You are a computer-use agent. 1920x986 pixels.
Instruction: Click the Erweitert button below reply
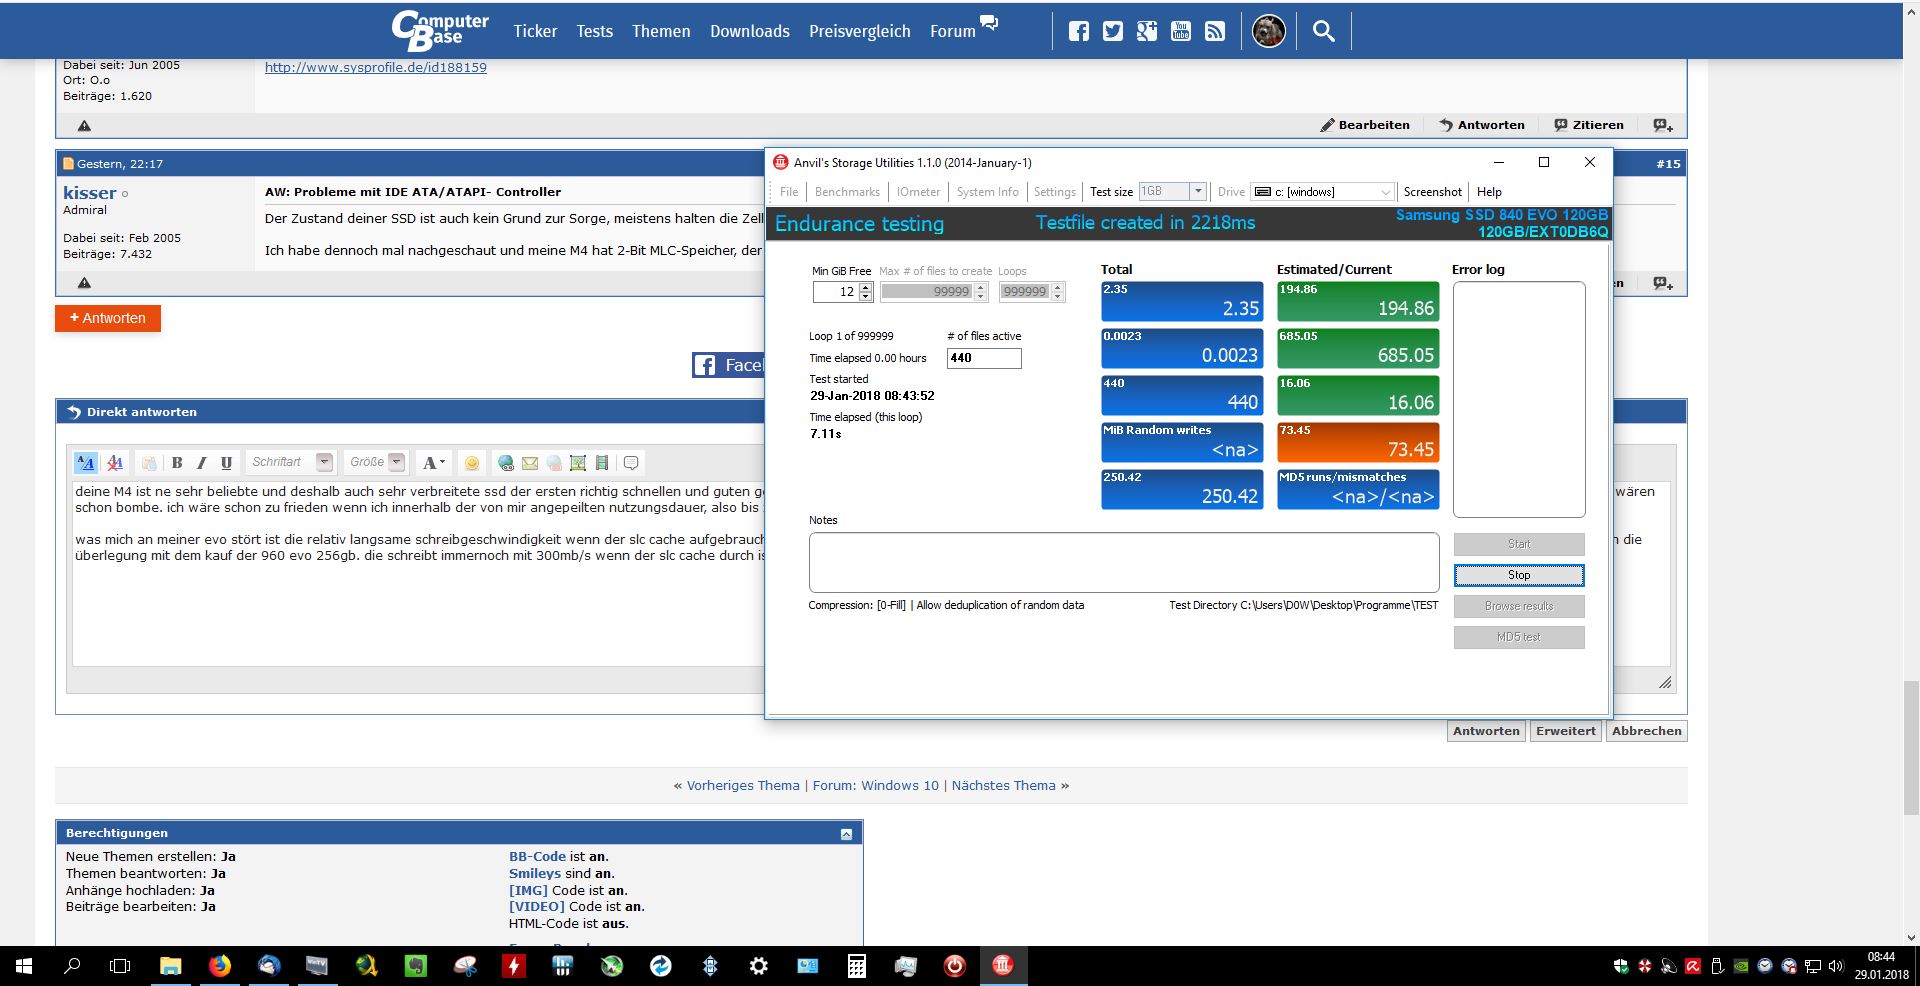(1566, 731)
